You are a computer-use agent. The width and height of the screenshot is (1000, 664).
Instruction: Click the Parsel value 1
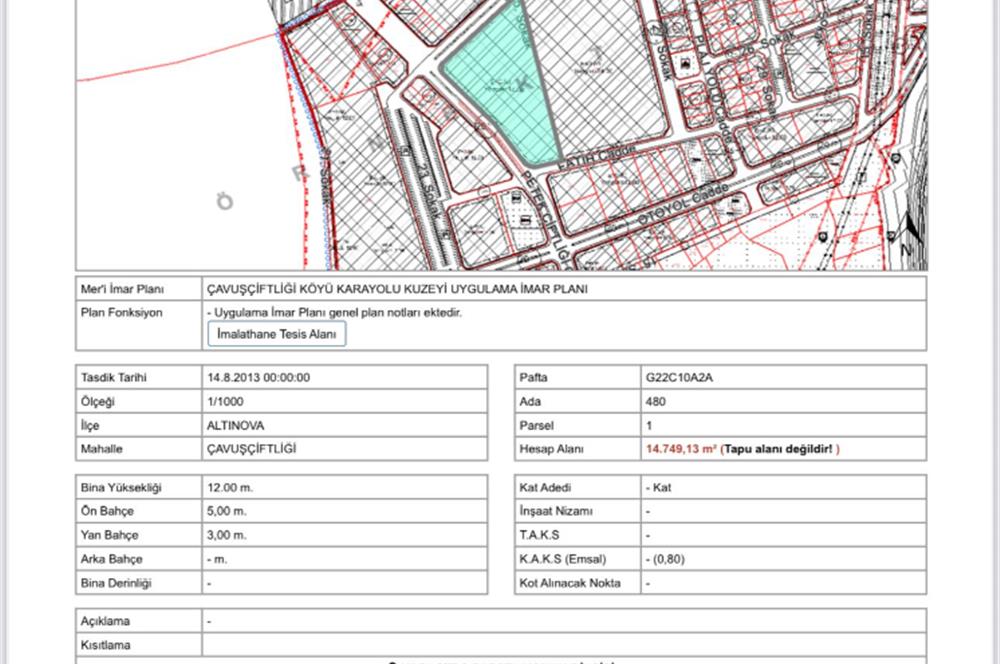coord(649,425)
